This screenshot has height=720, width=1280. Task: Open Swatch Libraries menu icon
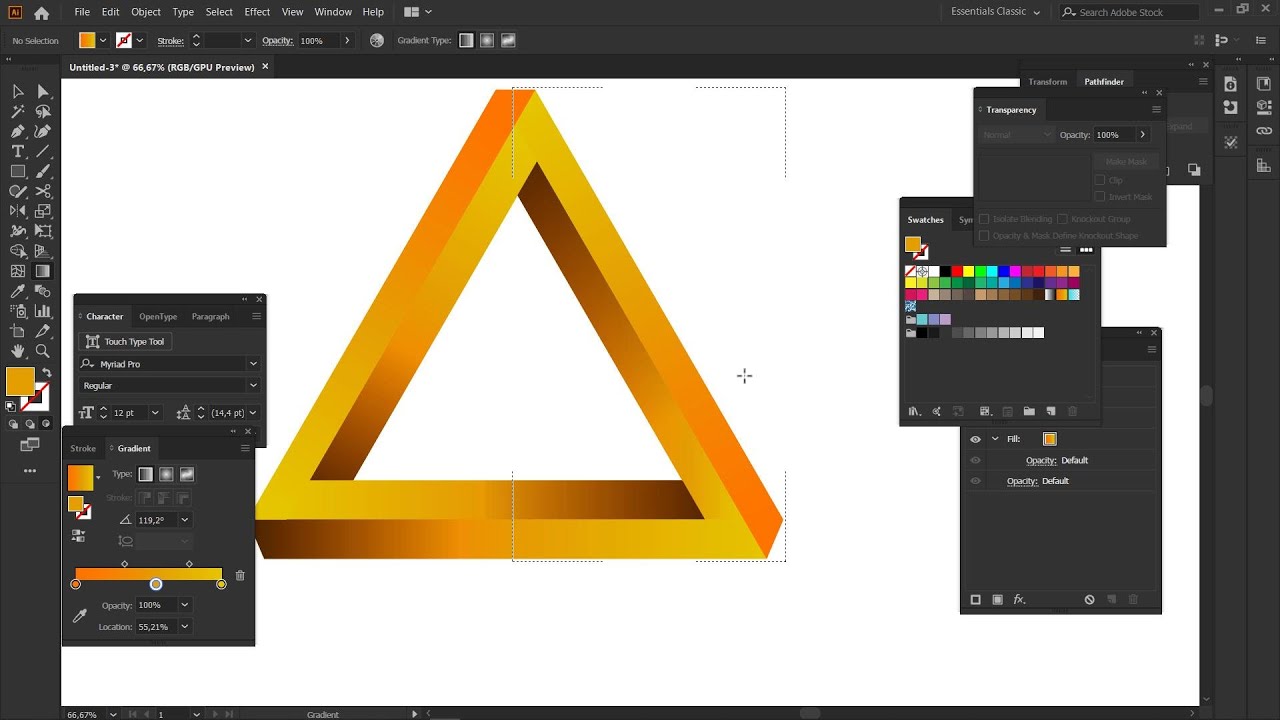click(x=914, y=411)
